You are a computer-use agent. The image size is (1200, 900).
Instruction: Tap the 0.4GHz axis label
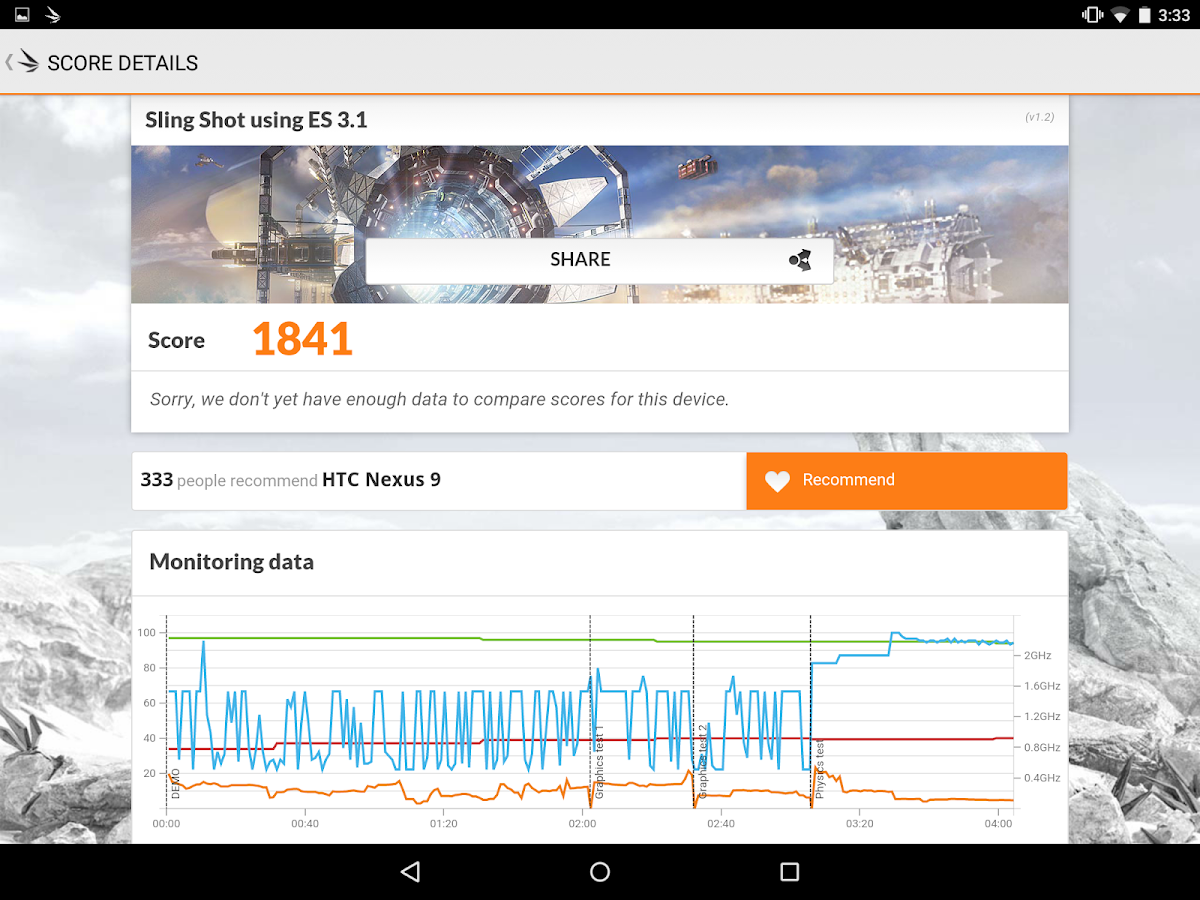coord(1042,778)
